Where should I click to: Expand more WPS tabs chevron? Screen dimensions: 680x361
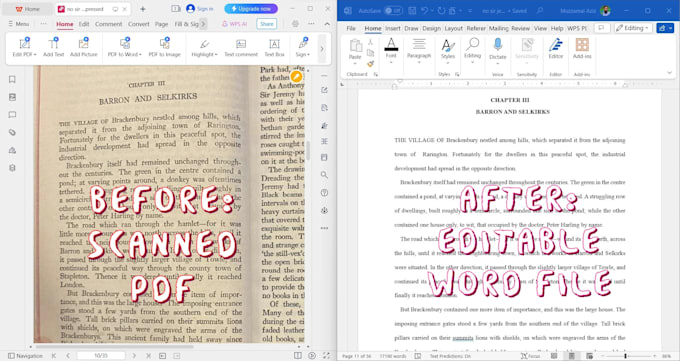203,24
